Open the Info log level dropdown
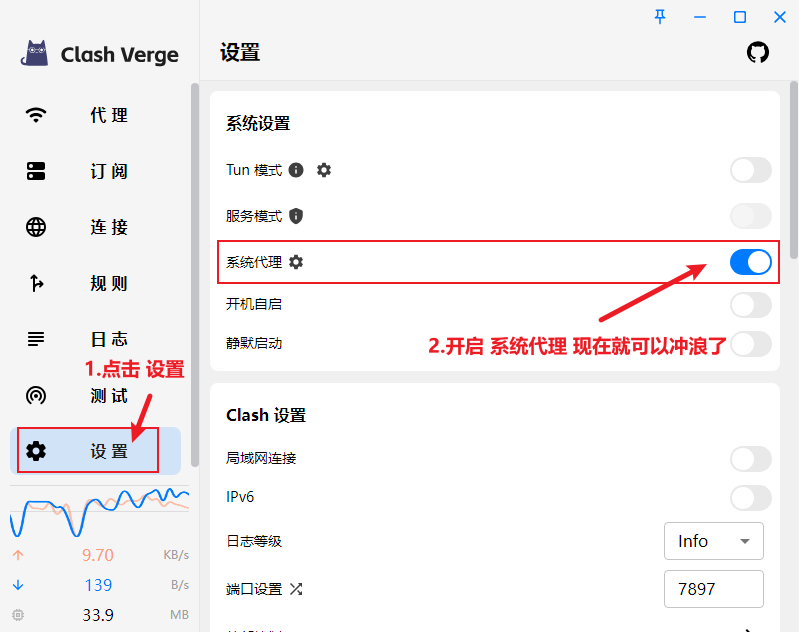Image resolution: width=799 pixels, height=632 pixels. [x=713, y=541]
